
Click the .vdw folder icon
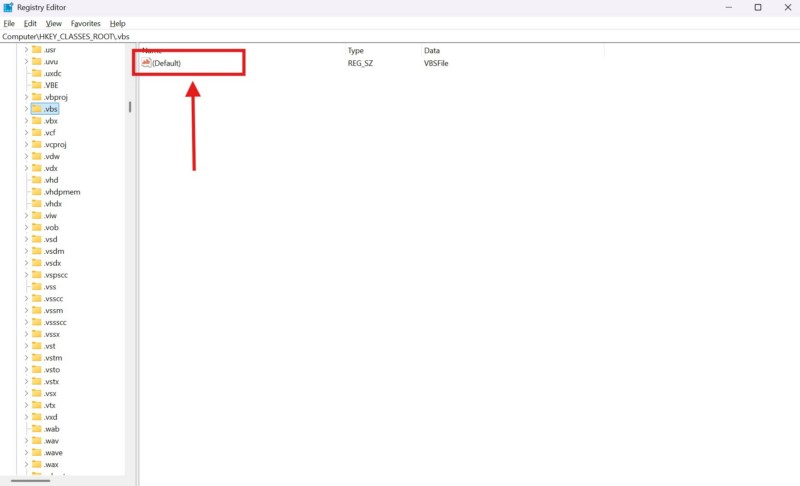[37, 156]
